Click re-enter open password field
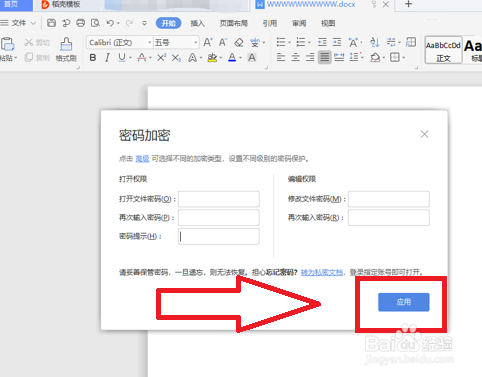This screenshot has height=377, width=482. [x=219, y=218]
